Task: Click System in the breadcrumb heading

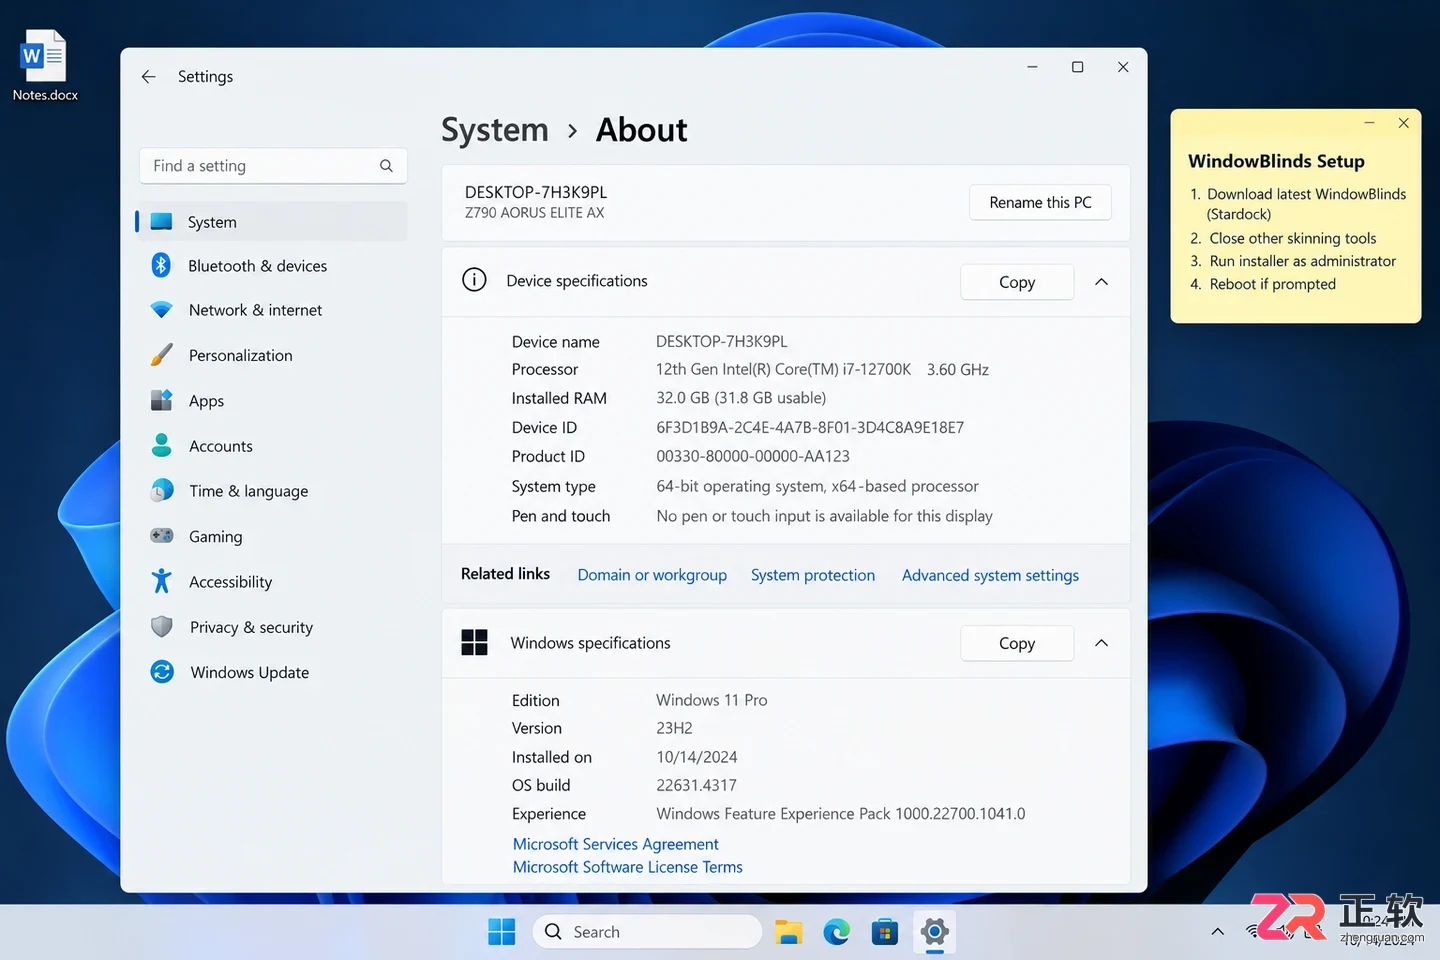Action: 495,130
